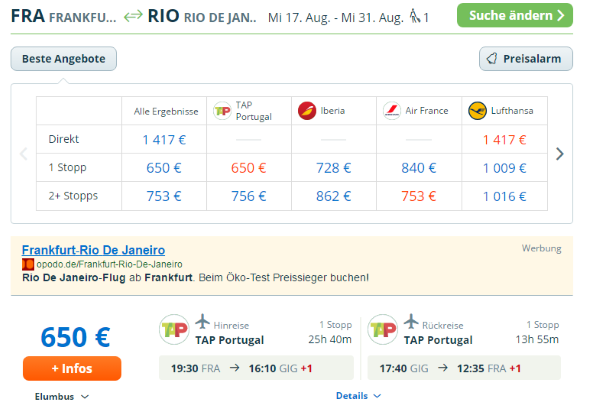600x406 pixels.
Task: Expand flight Details dropdown
Action: pos(358,396)
